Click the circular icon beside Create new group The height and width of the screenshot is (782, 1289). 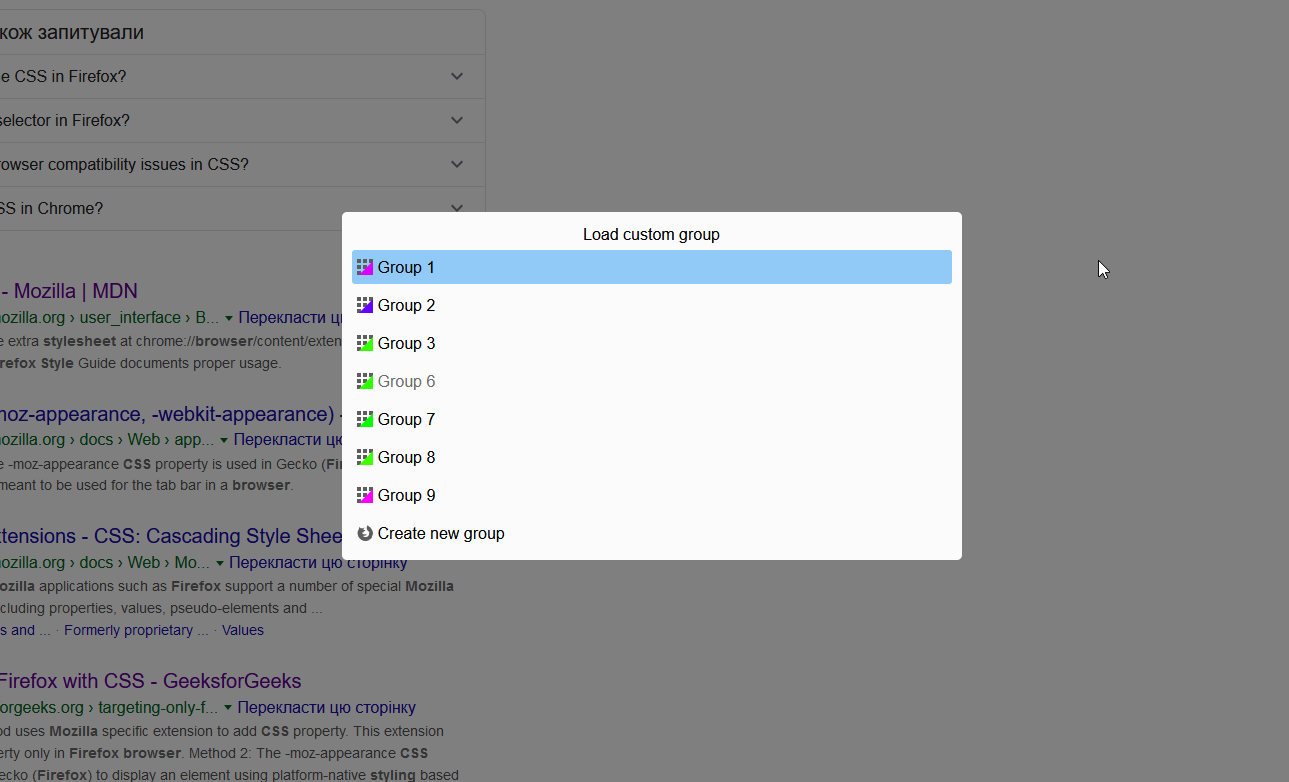coord(364,533)
